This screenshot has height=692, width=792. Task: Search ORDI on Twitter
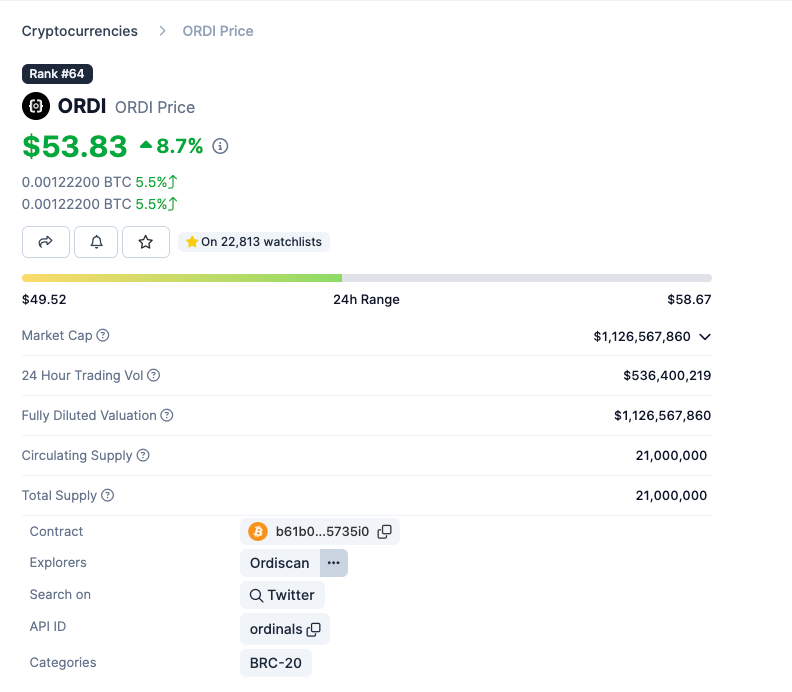pyautogui.click(x=282, y=595)
